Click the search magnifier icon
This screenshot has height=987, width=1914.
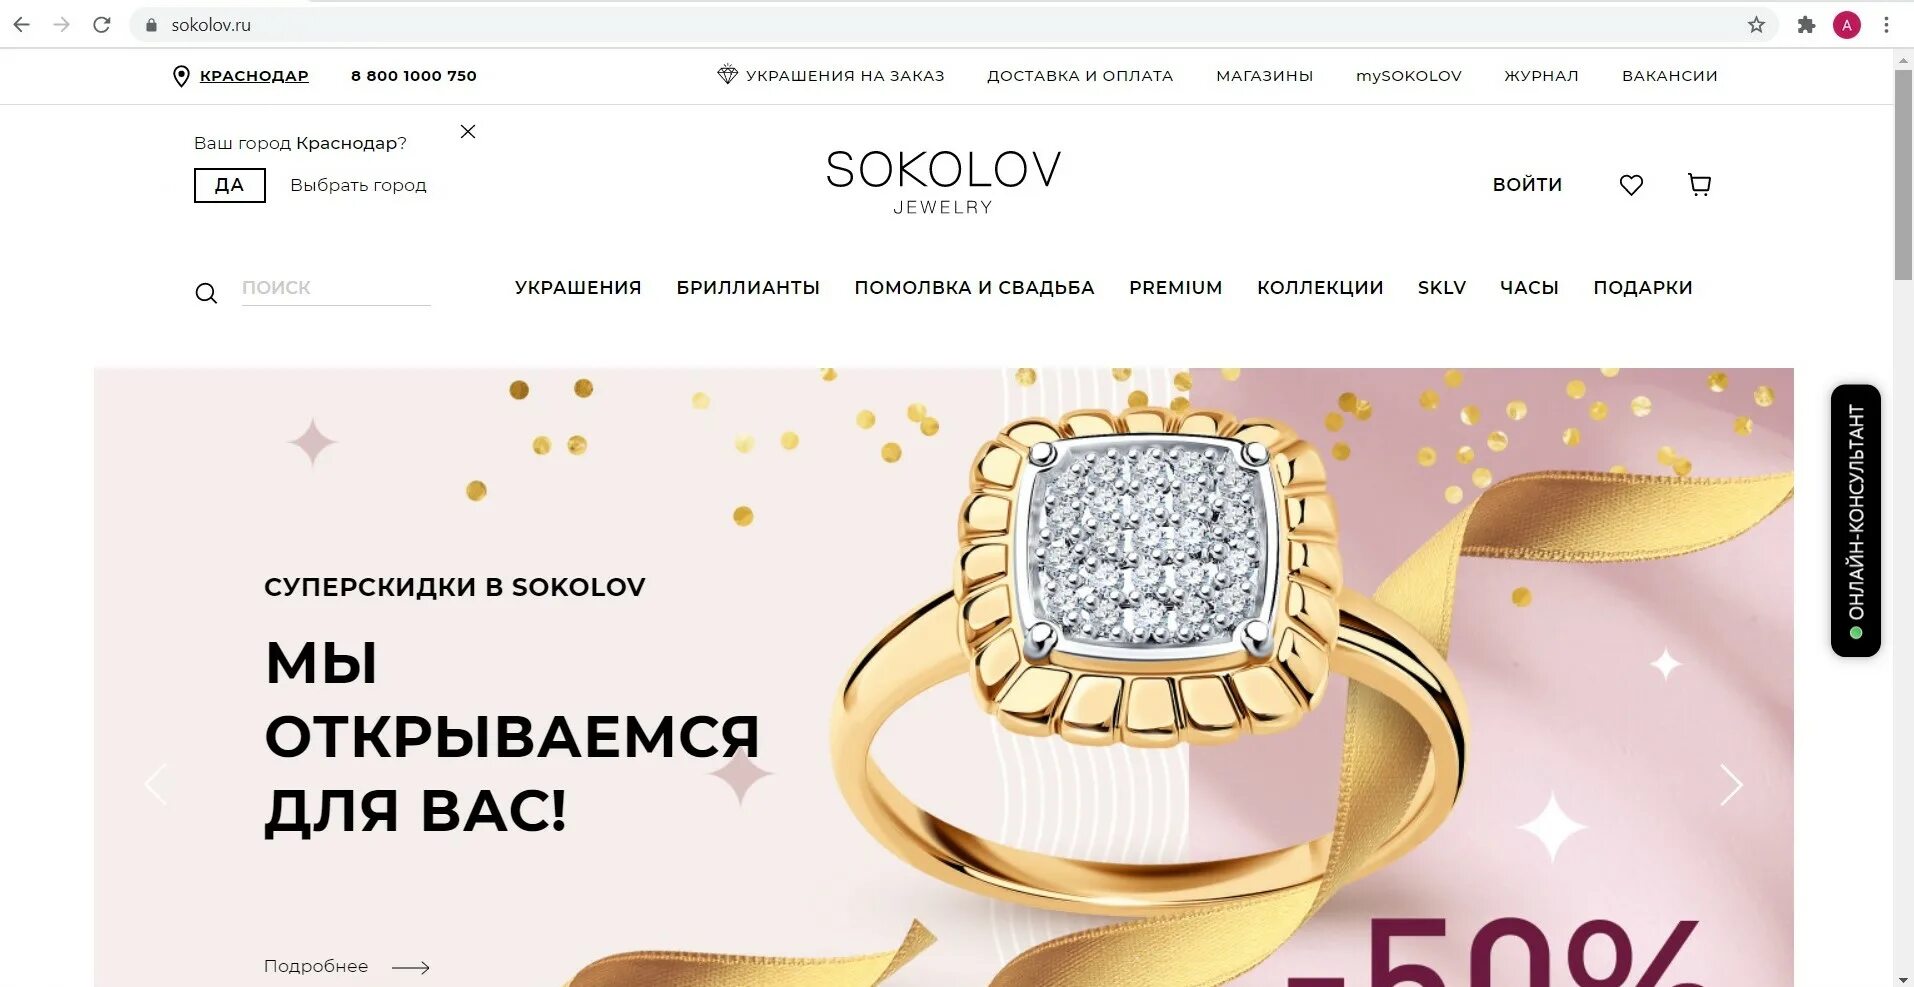click(206, 293)
